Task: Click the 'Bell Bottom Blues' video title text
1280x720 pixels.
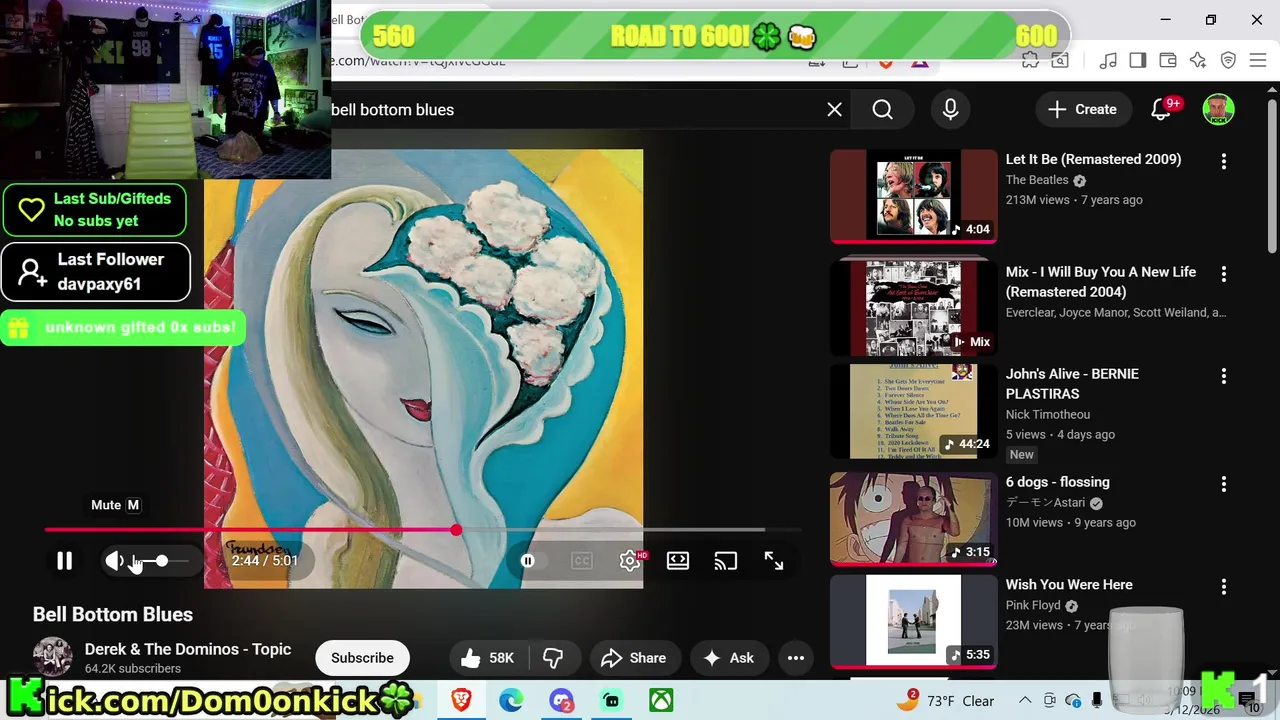Action: coord(113,615)
